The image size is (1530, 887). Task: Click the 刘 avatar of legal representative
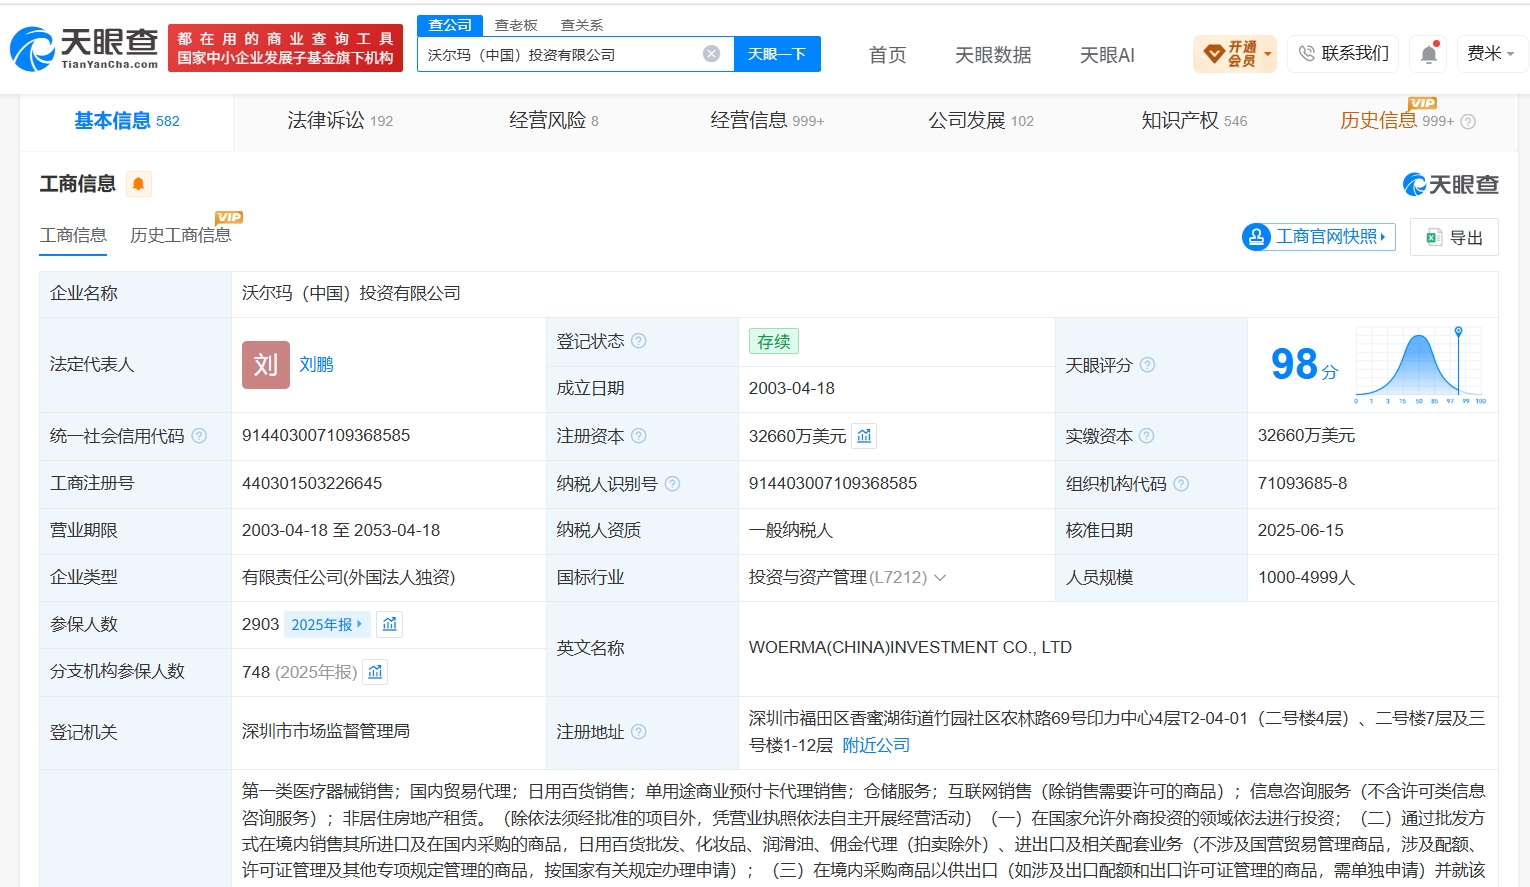266,365
